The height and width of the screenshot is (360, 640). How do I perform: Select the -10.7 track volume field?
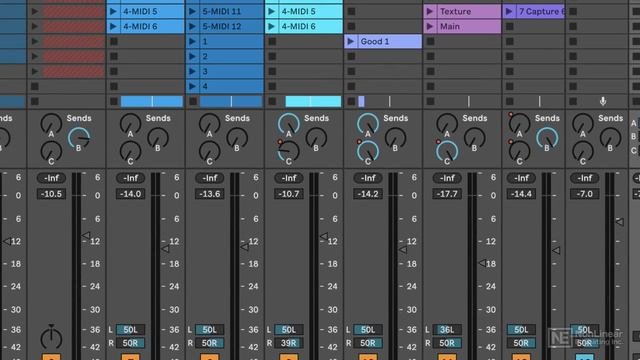(x=289, y=194)
